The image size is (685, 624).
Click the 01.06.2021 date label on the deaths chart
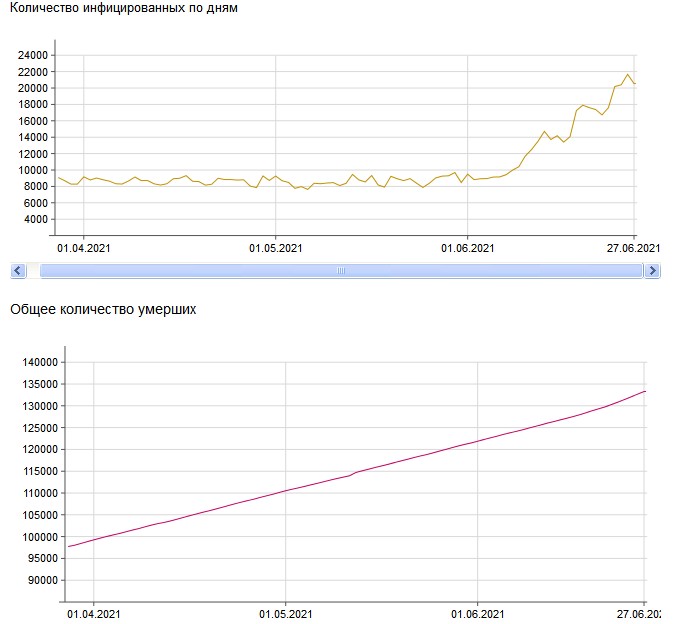point(478,614)
